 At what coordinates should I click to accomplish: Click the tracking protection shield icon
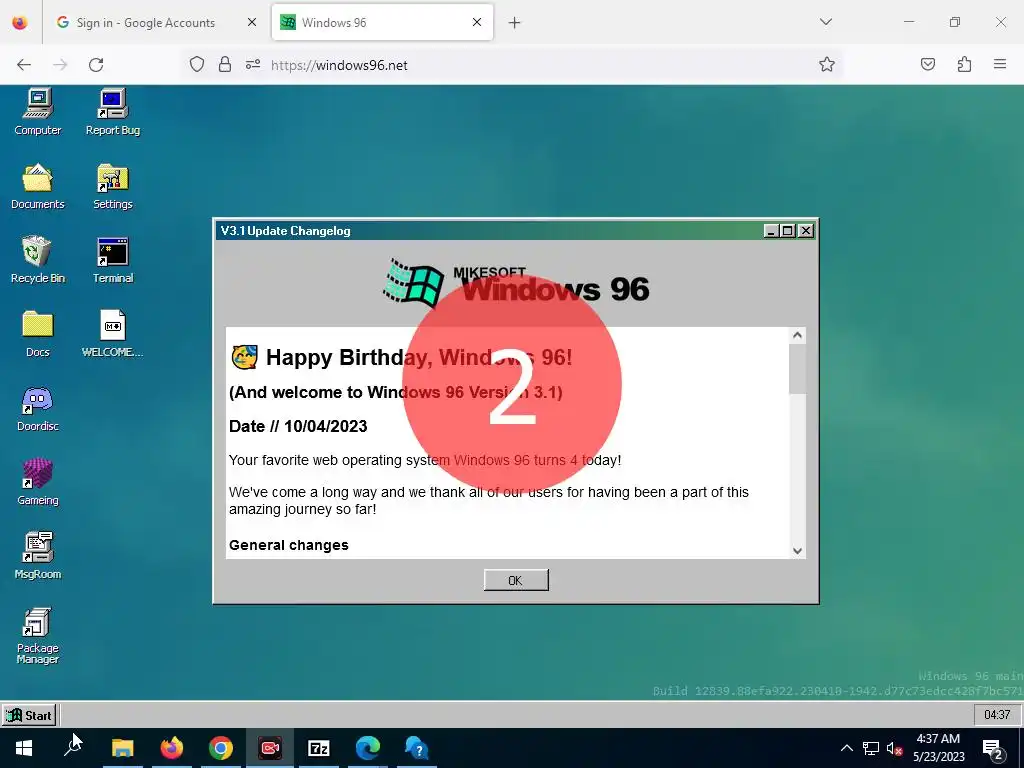[197, 65]
